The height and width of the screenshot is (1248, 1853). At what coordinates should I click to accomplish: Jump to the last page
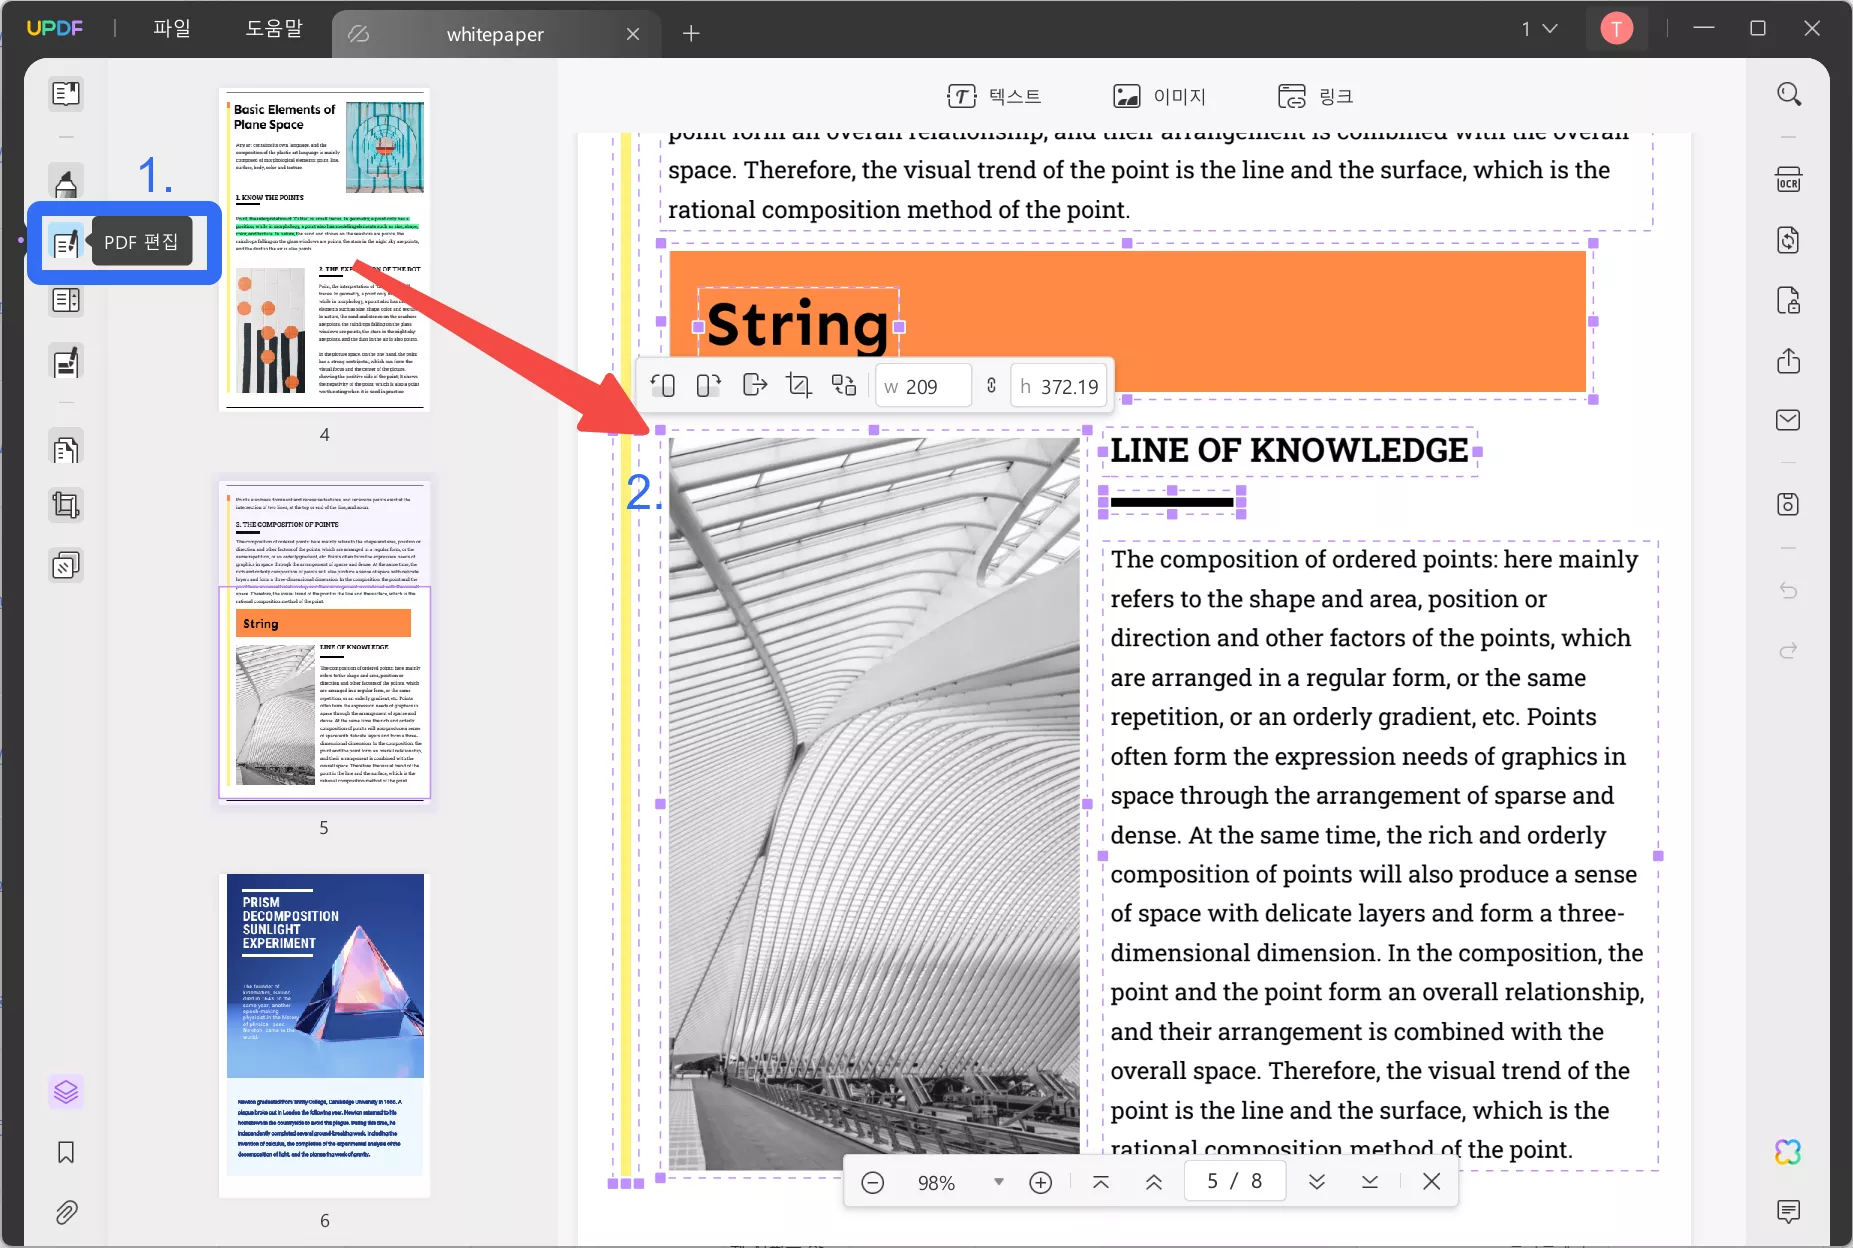pyautogui.click(x=1369, y=1182)
